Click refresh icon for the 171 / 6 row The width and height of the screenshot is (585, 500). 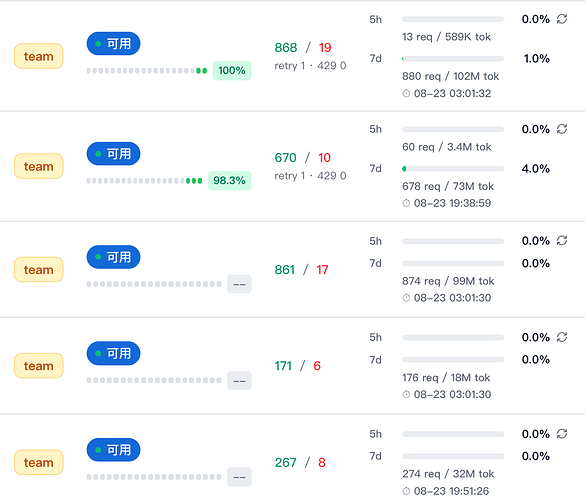click(x=562, y=337)
